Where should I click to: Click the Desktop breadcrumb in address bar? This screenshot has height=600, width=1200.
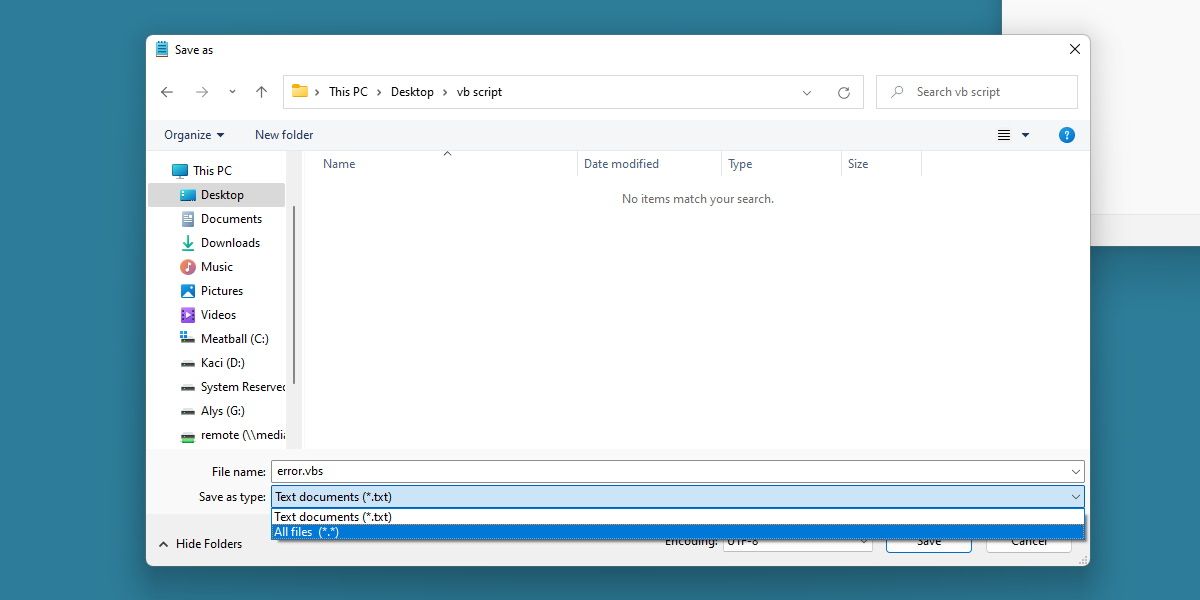(412, 92)
